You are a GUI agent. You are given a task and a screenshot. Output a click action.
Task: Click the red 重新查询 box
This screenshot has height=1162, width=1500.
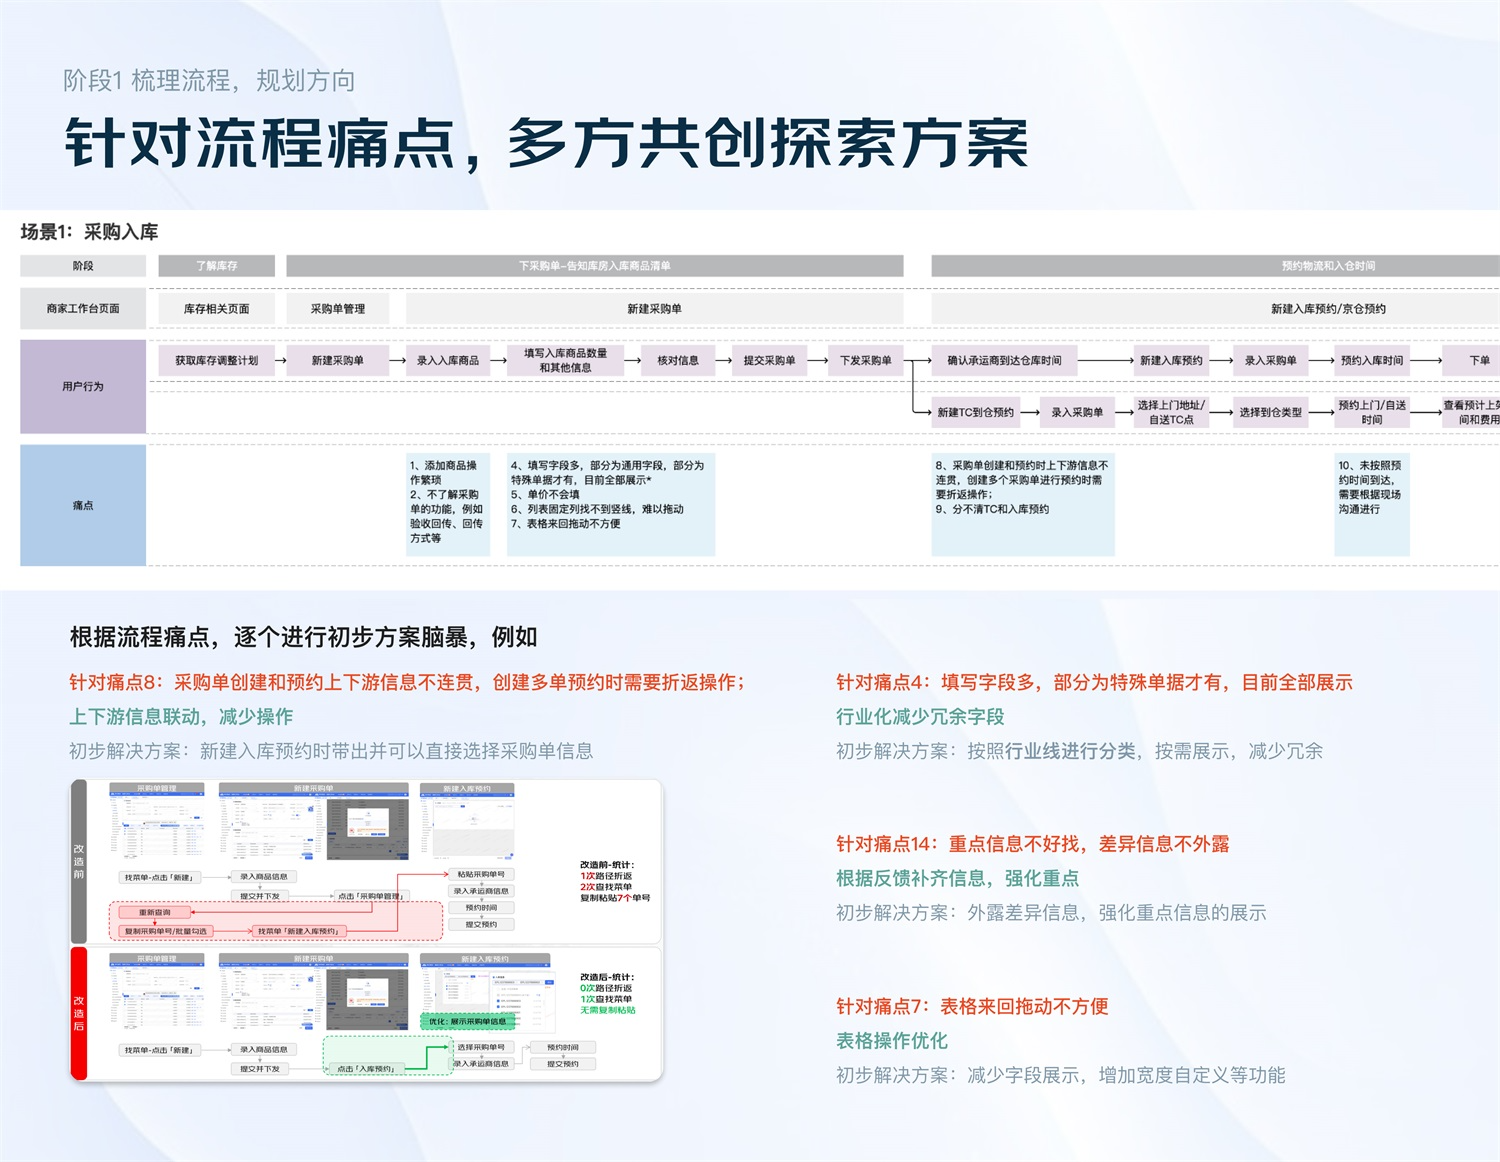pyautogui.click(x=154, y=912)
